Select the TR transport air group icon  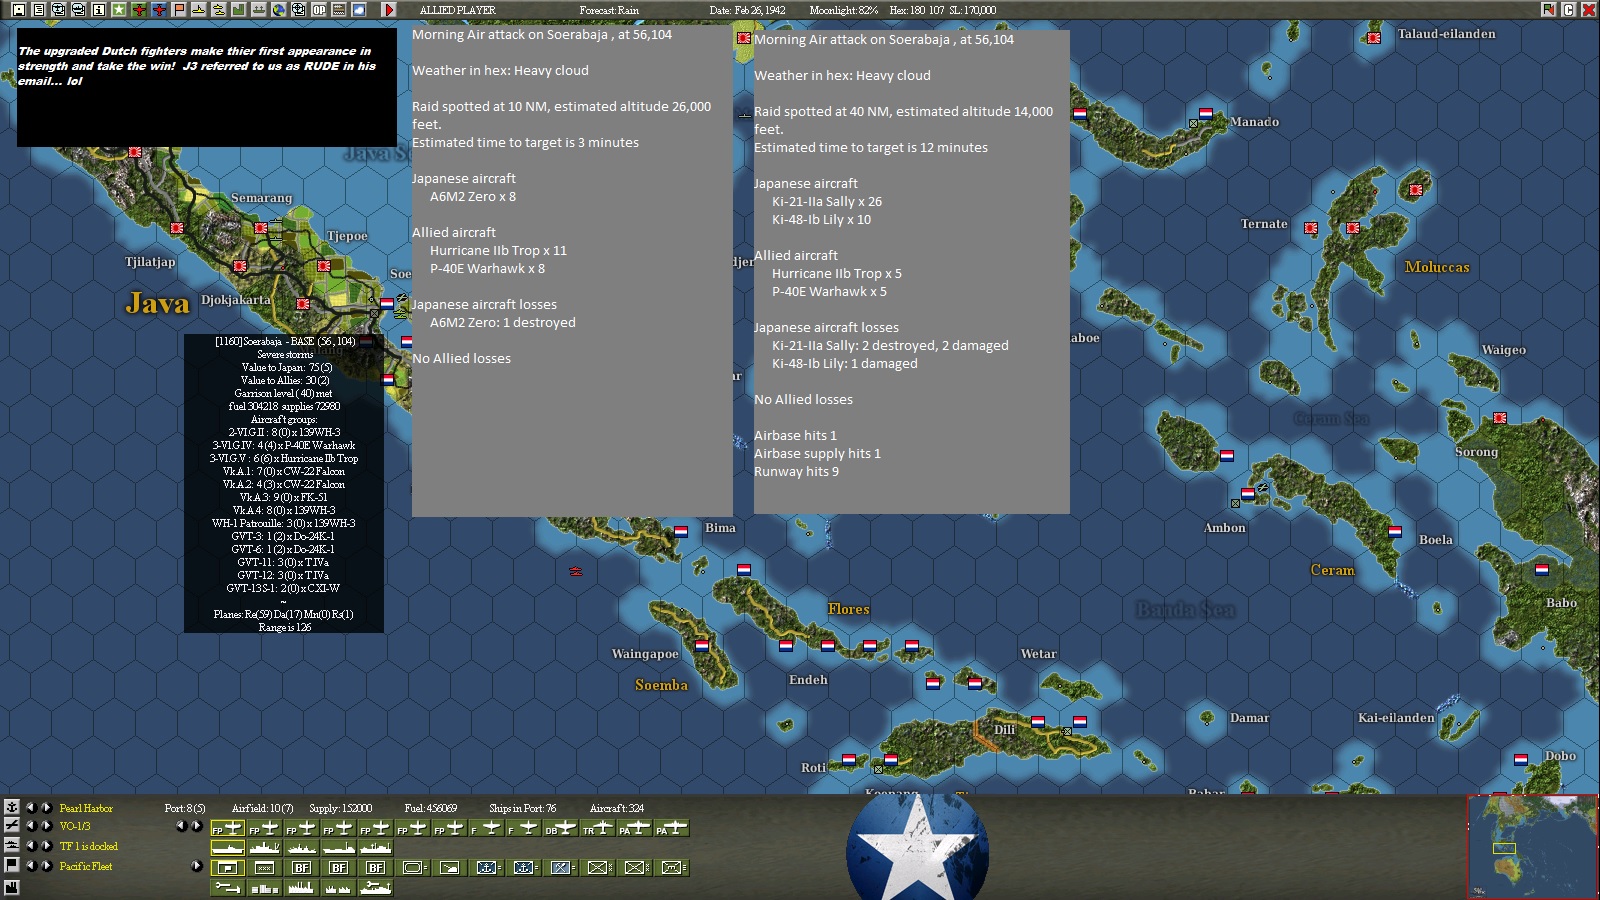597,829
